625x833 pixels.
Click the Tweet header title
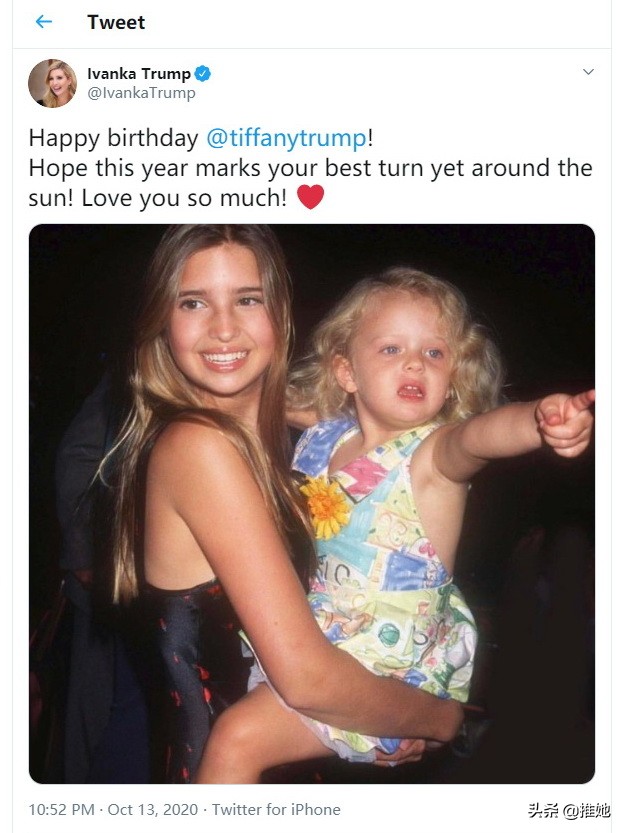[x=117, y=22]
